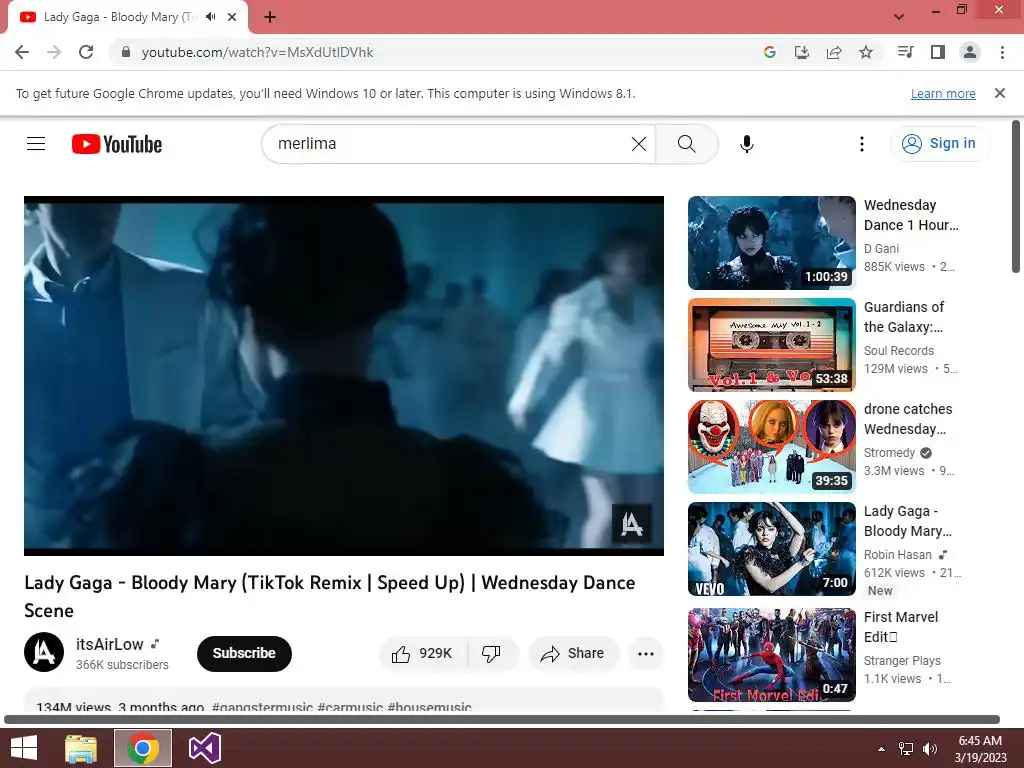This screenshot has width=1024, height=768.
Task: Open a new tab with plus button
Action: point(270,17)
